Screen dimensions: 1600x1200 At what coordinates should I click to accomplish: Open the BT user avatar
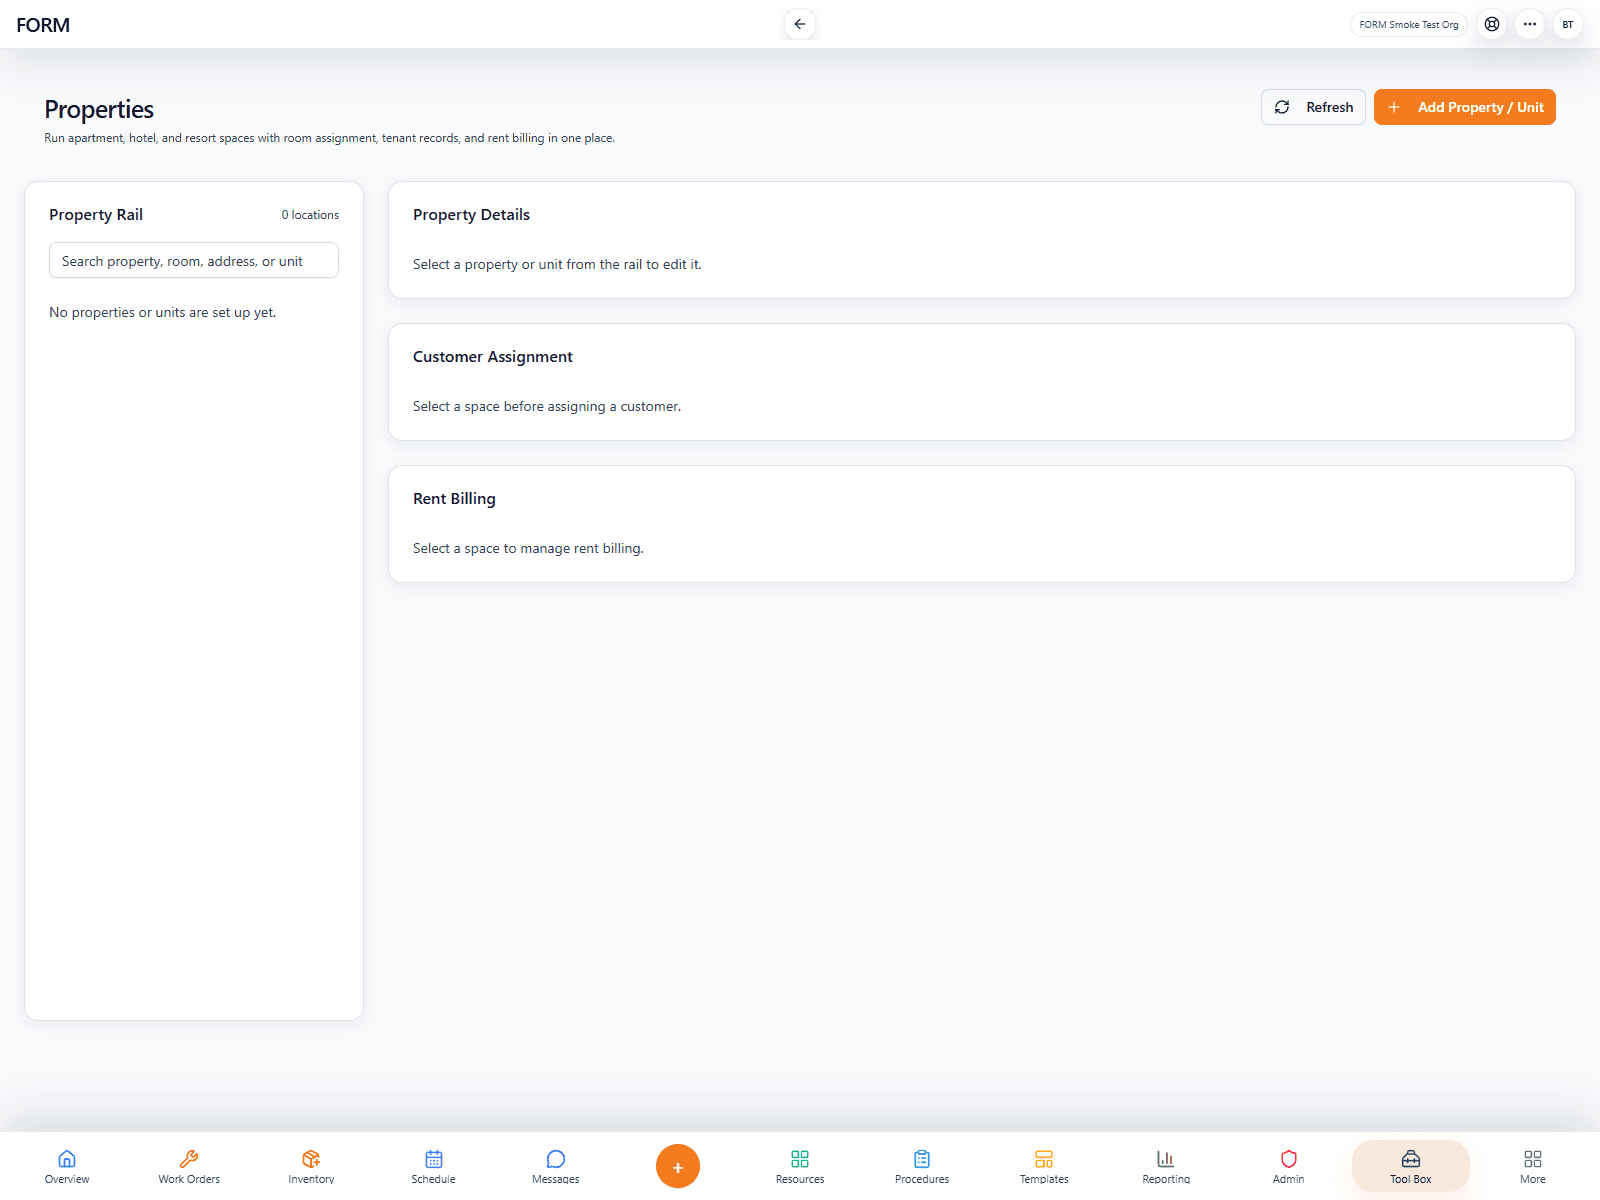pos(1568,24)
